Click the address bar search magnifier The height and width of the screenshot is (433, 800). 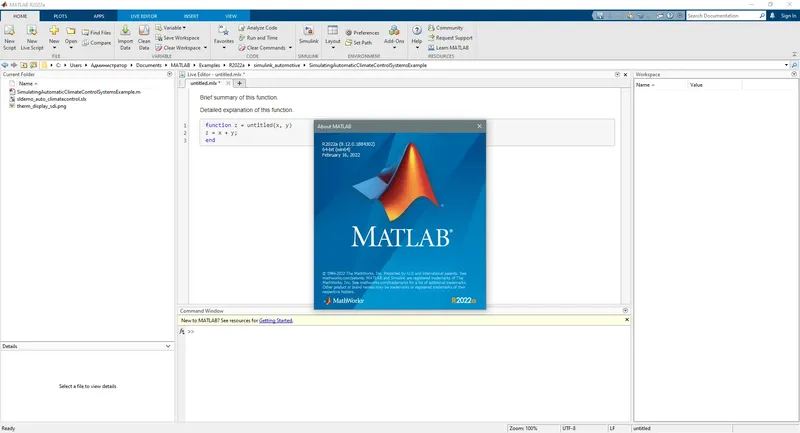pos(794,65)
